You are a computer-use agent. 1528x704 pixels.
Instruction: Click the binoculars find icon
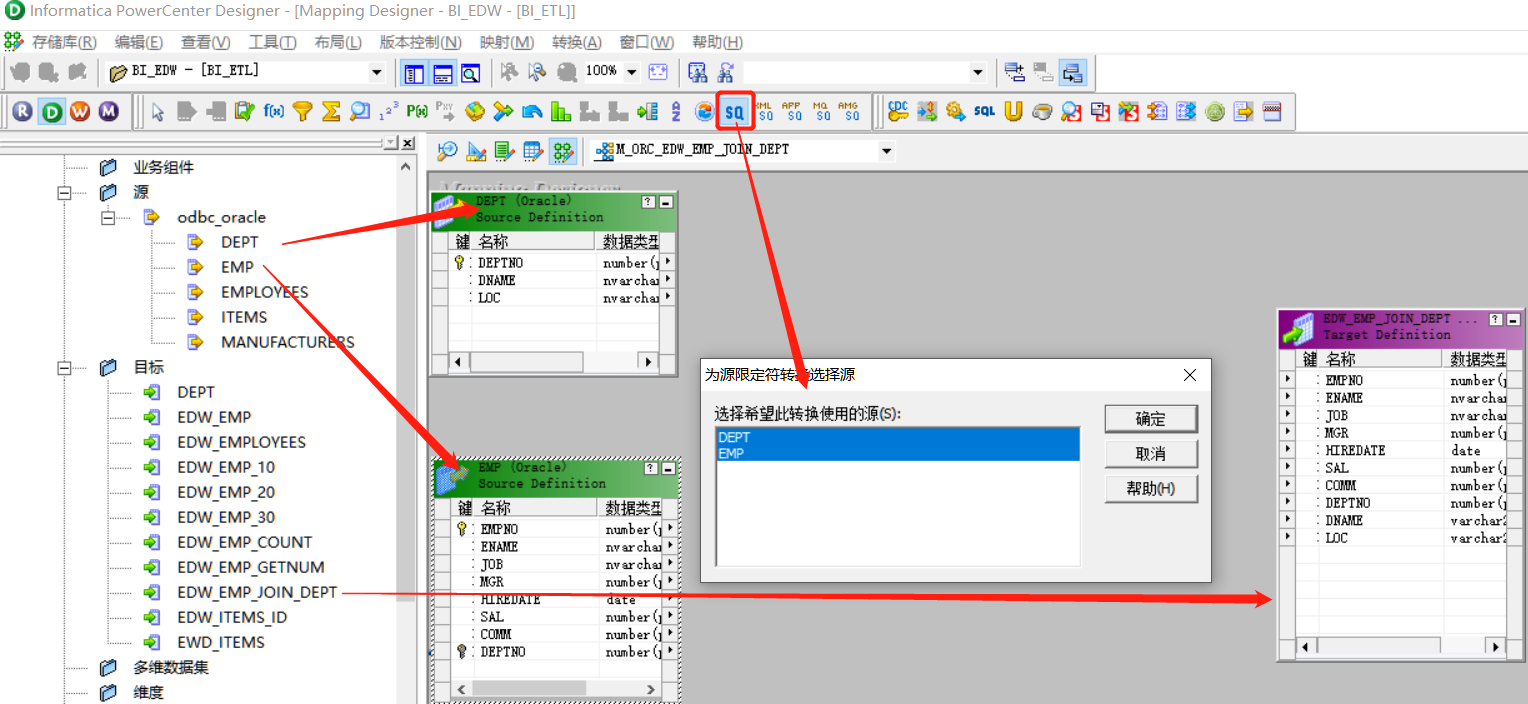(x=698, y=73)
